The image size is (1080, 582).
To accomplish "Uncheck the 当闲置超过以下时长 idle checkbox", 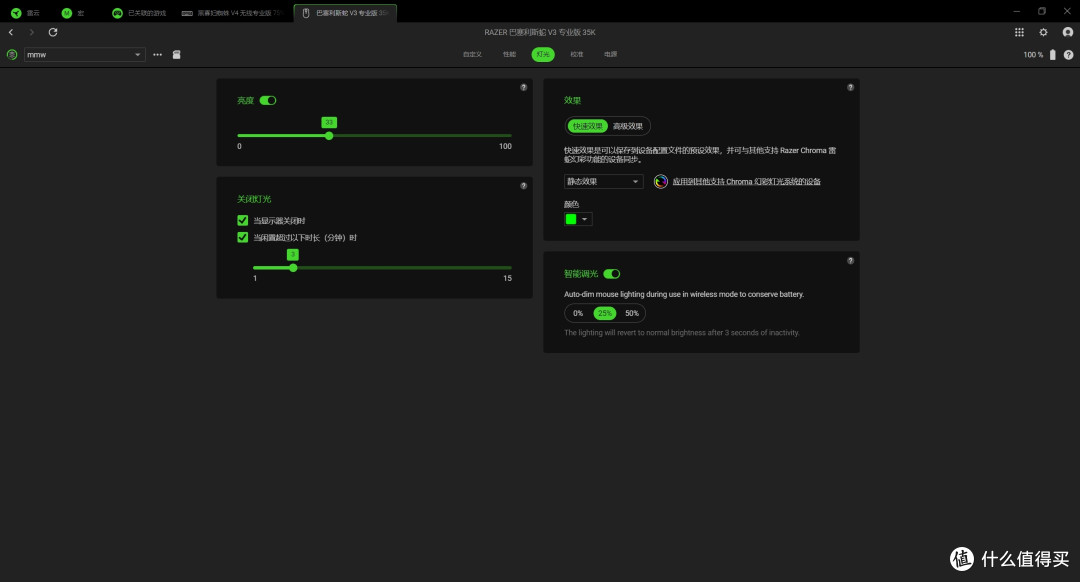I will click(x=242, y=238).
